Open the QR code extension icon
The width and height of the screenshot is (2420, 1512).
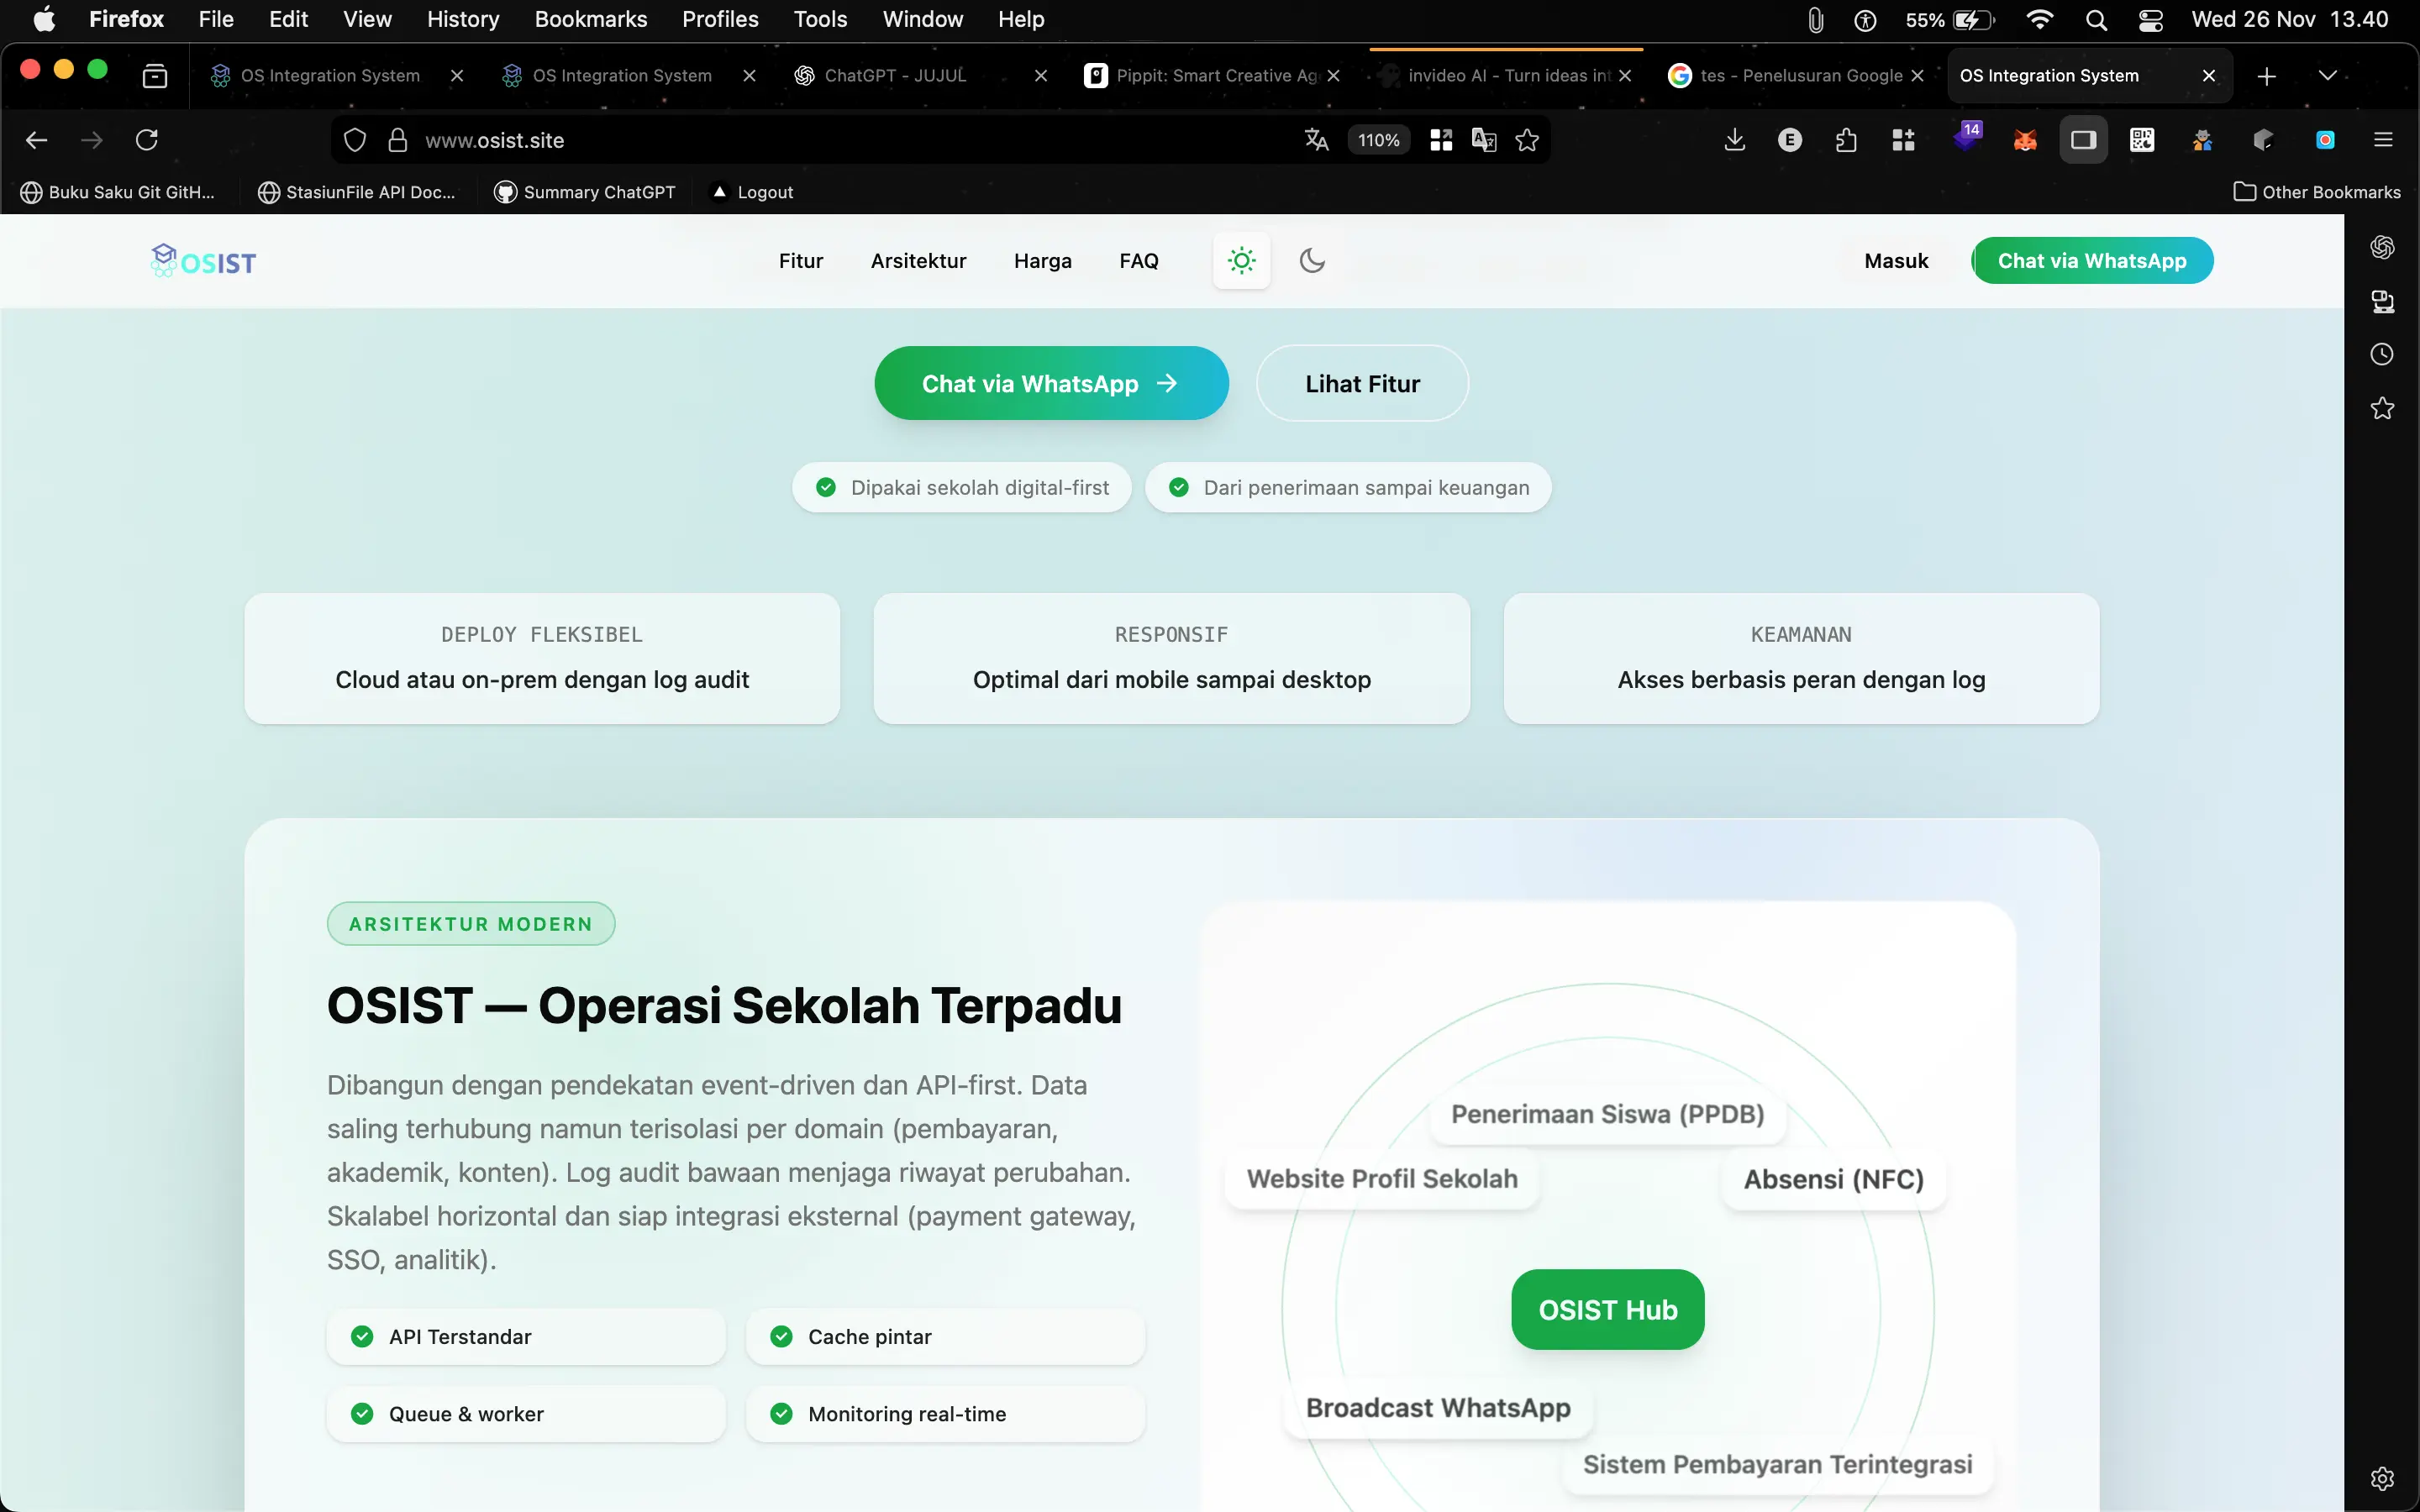[2141, 140]
